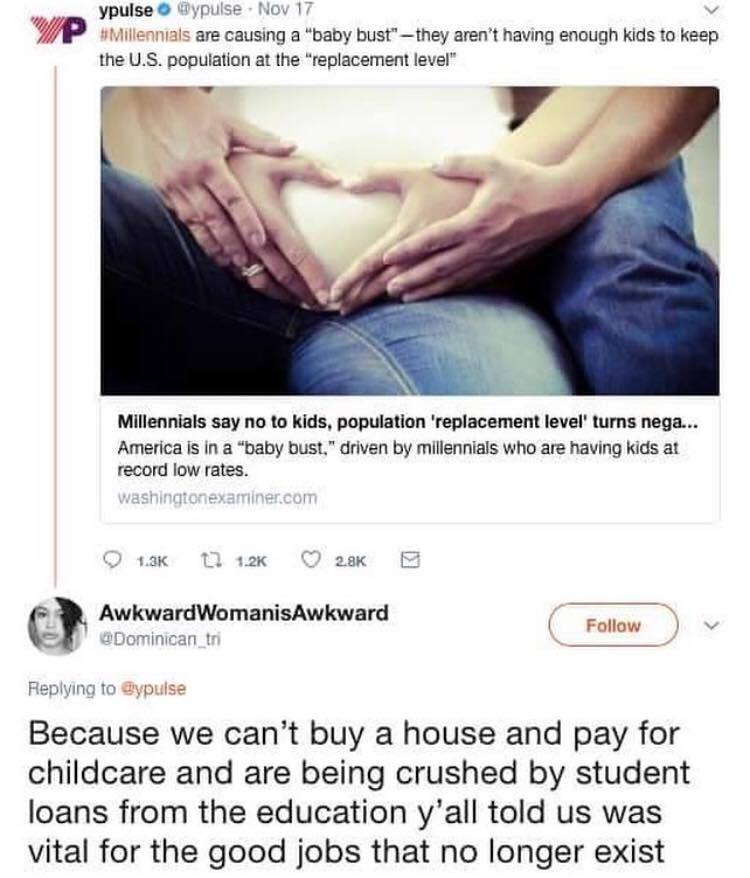
Task: Click the washingtonexaminer.com source link
Action: [x=217, y=497]
